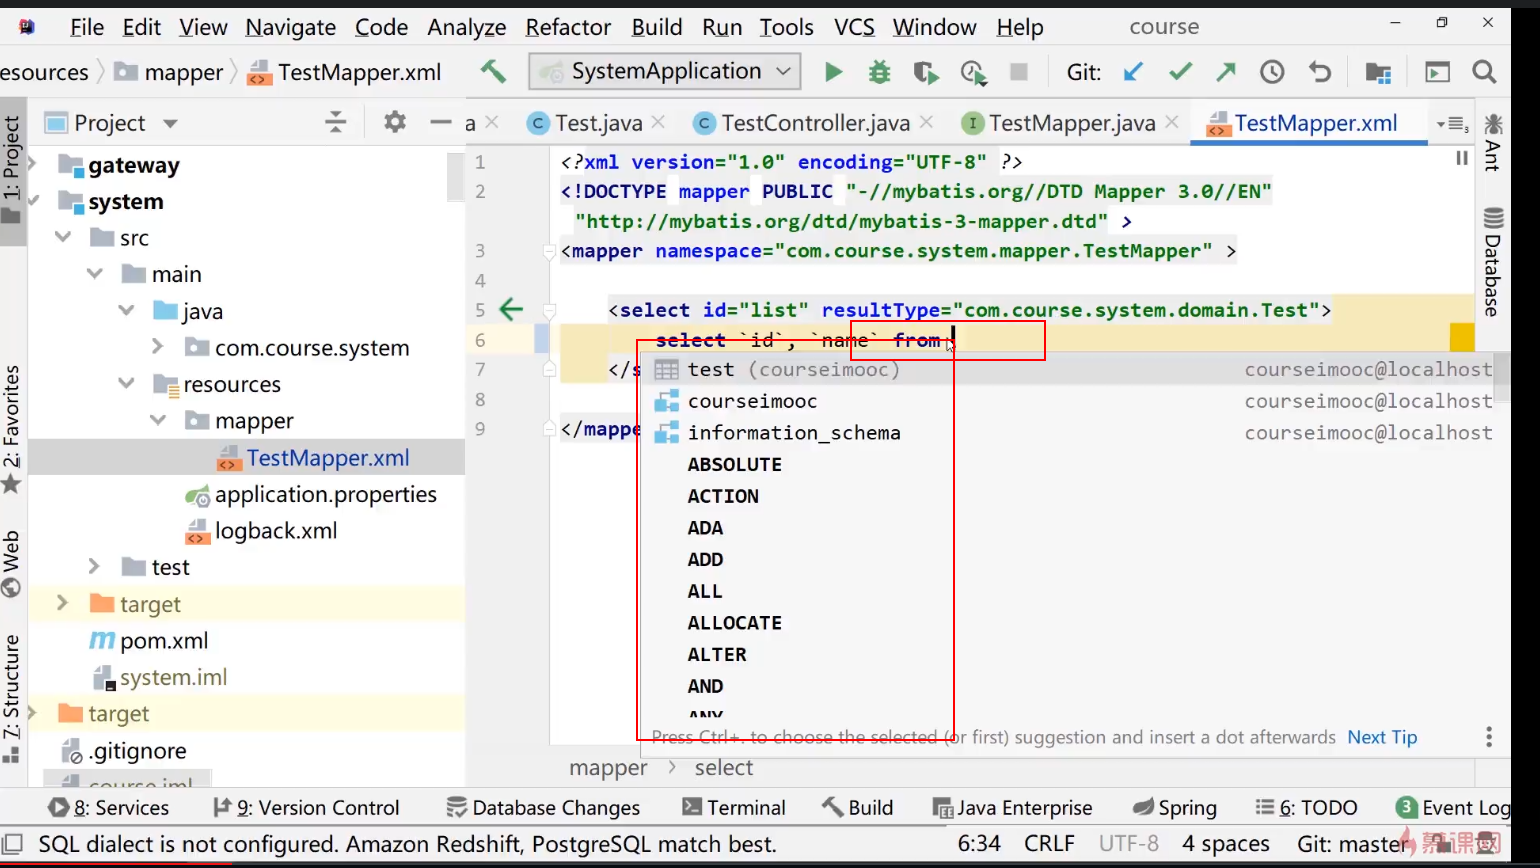Toggle the 1: Project tool window

12,170
